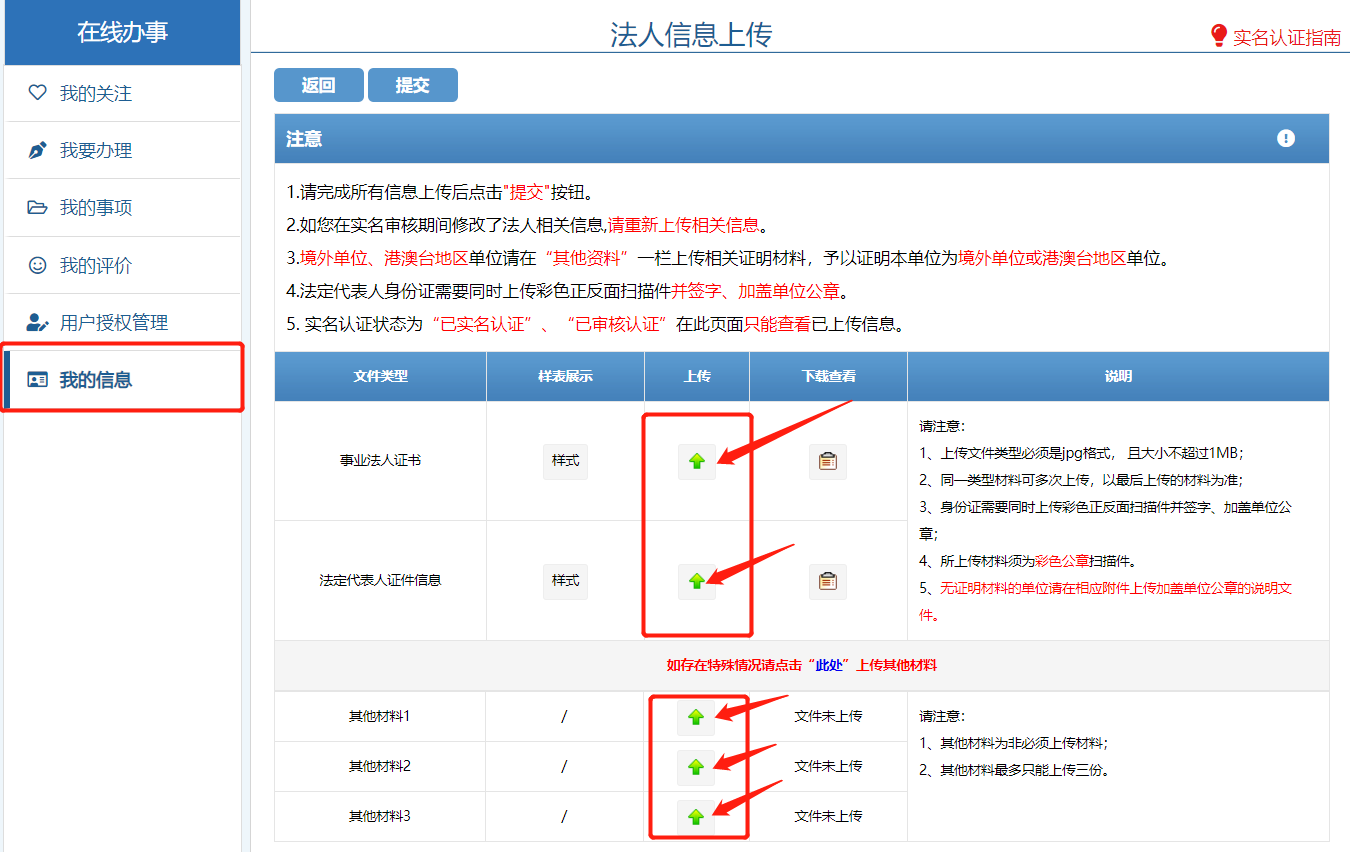The height and width of the screenshot is (852, 1350).
Task: Upload a file for 其他材料1
Action: [697, 717]
